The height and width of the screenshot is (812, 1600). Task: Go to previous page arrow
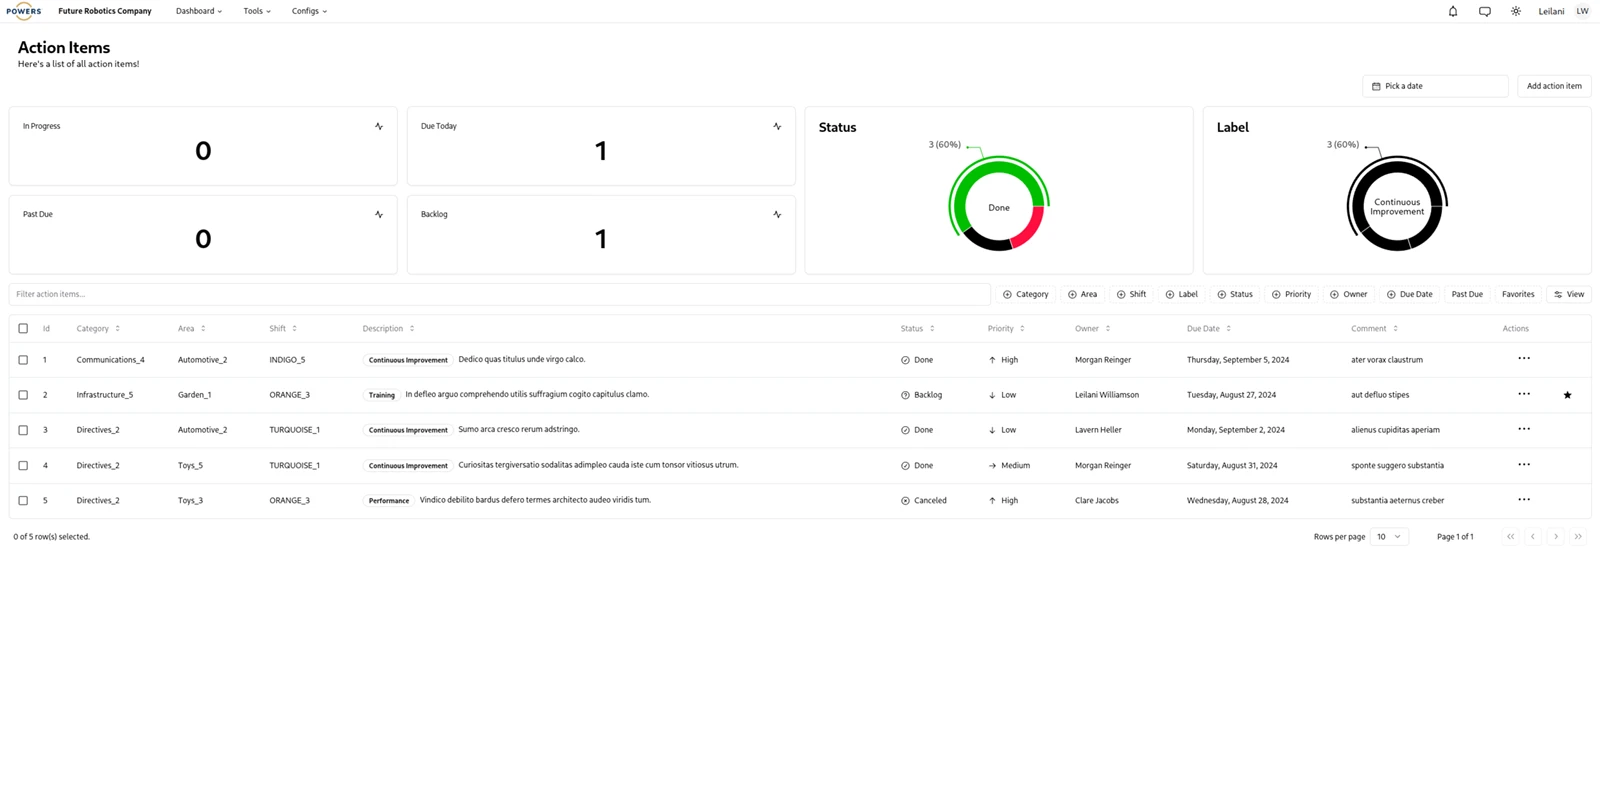1533,537
